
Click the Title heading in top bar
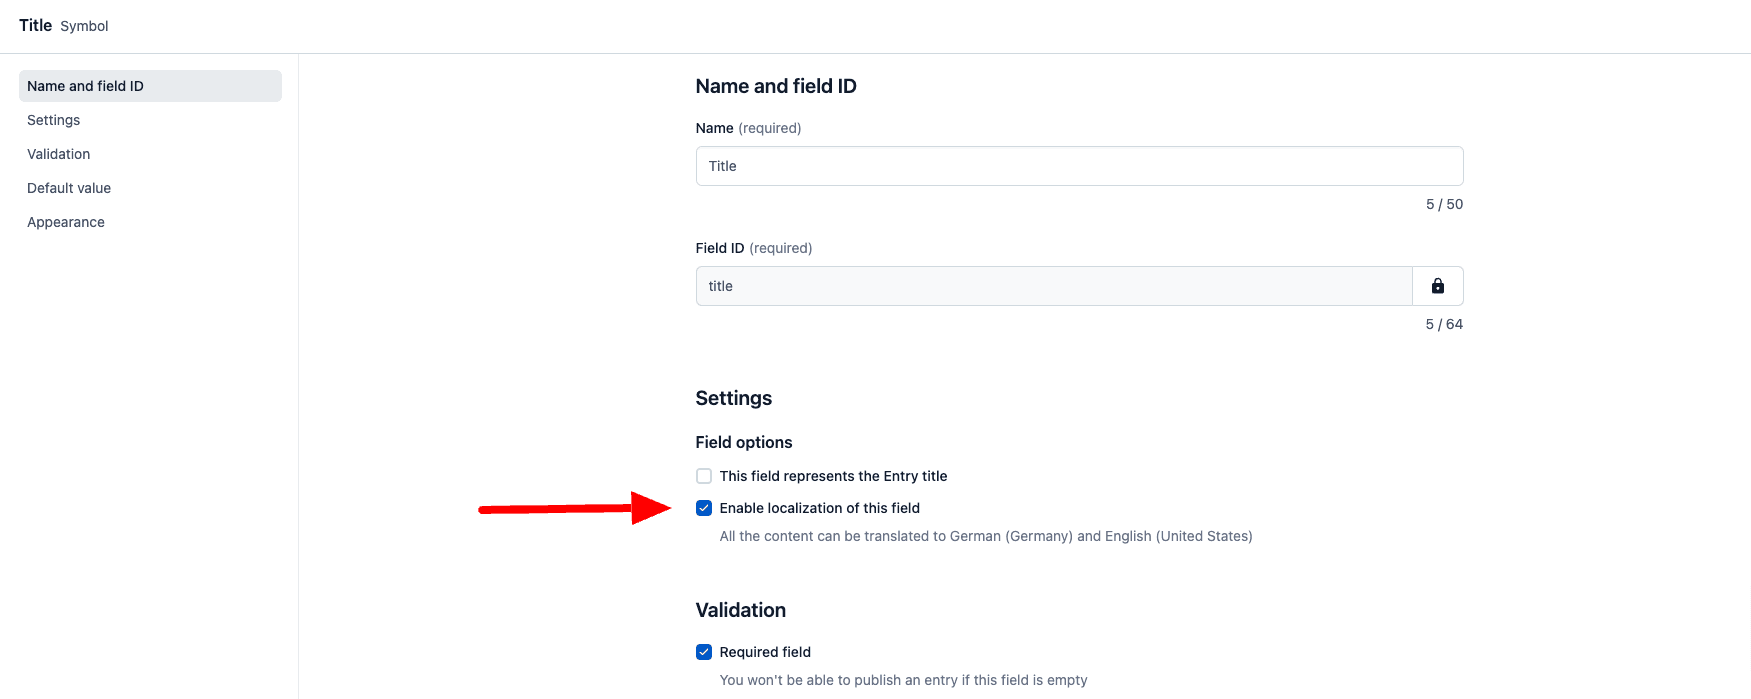(35, 26)
